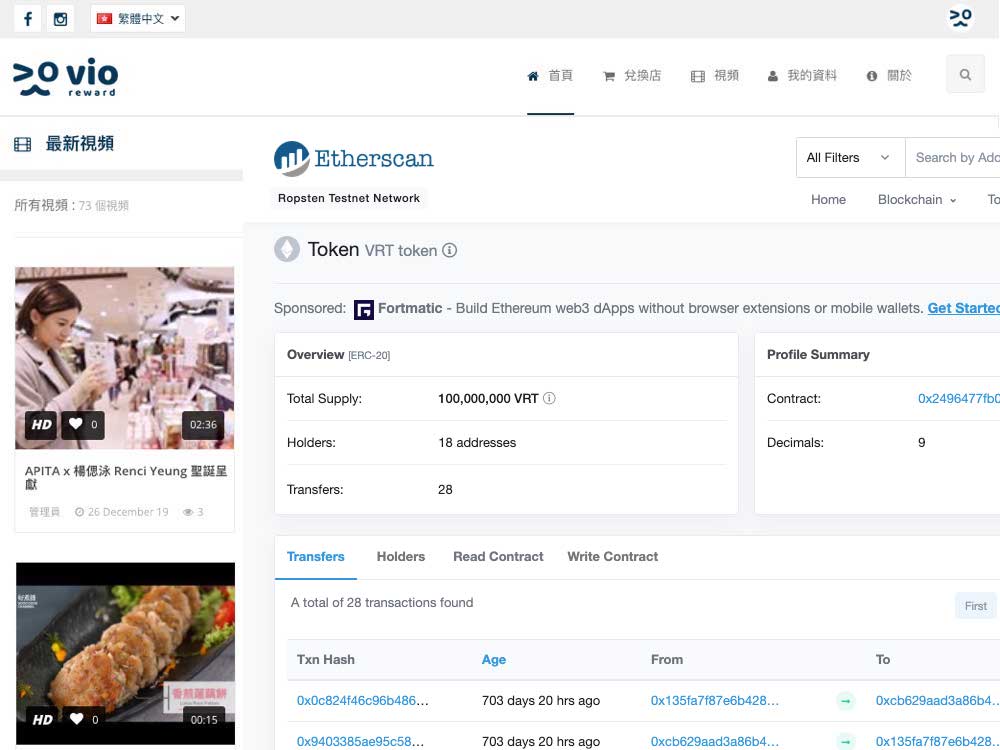1000x750 pixels.
Task: Click green arrow icon in 0x0c824f46c96b486 row
Action: point(846,702)
